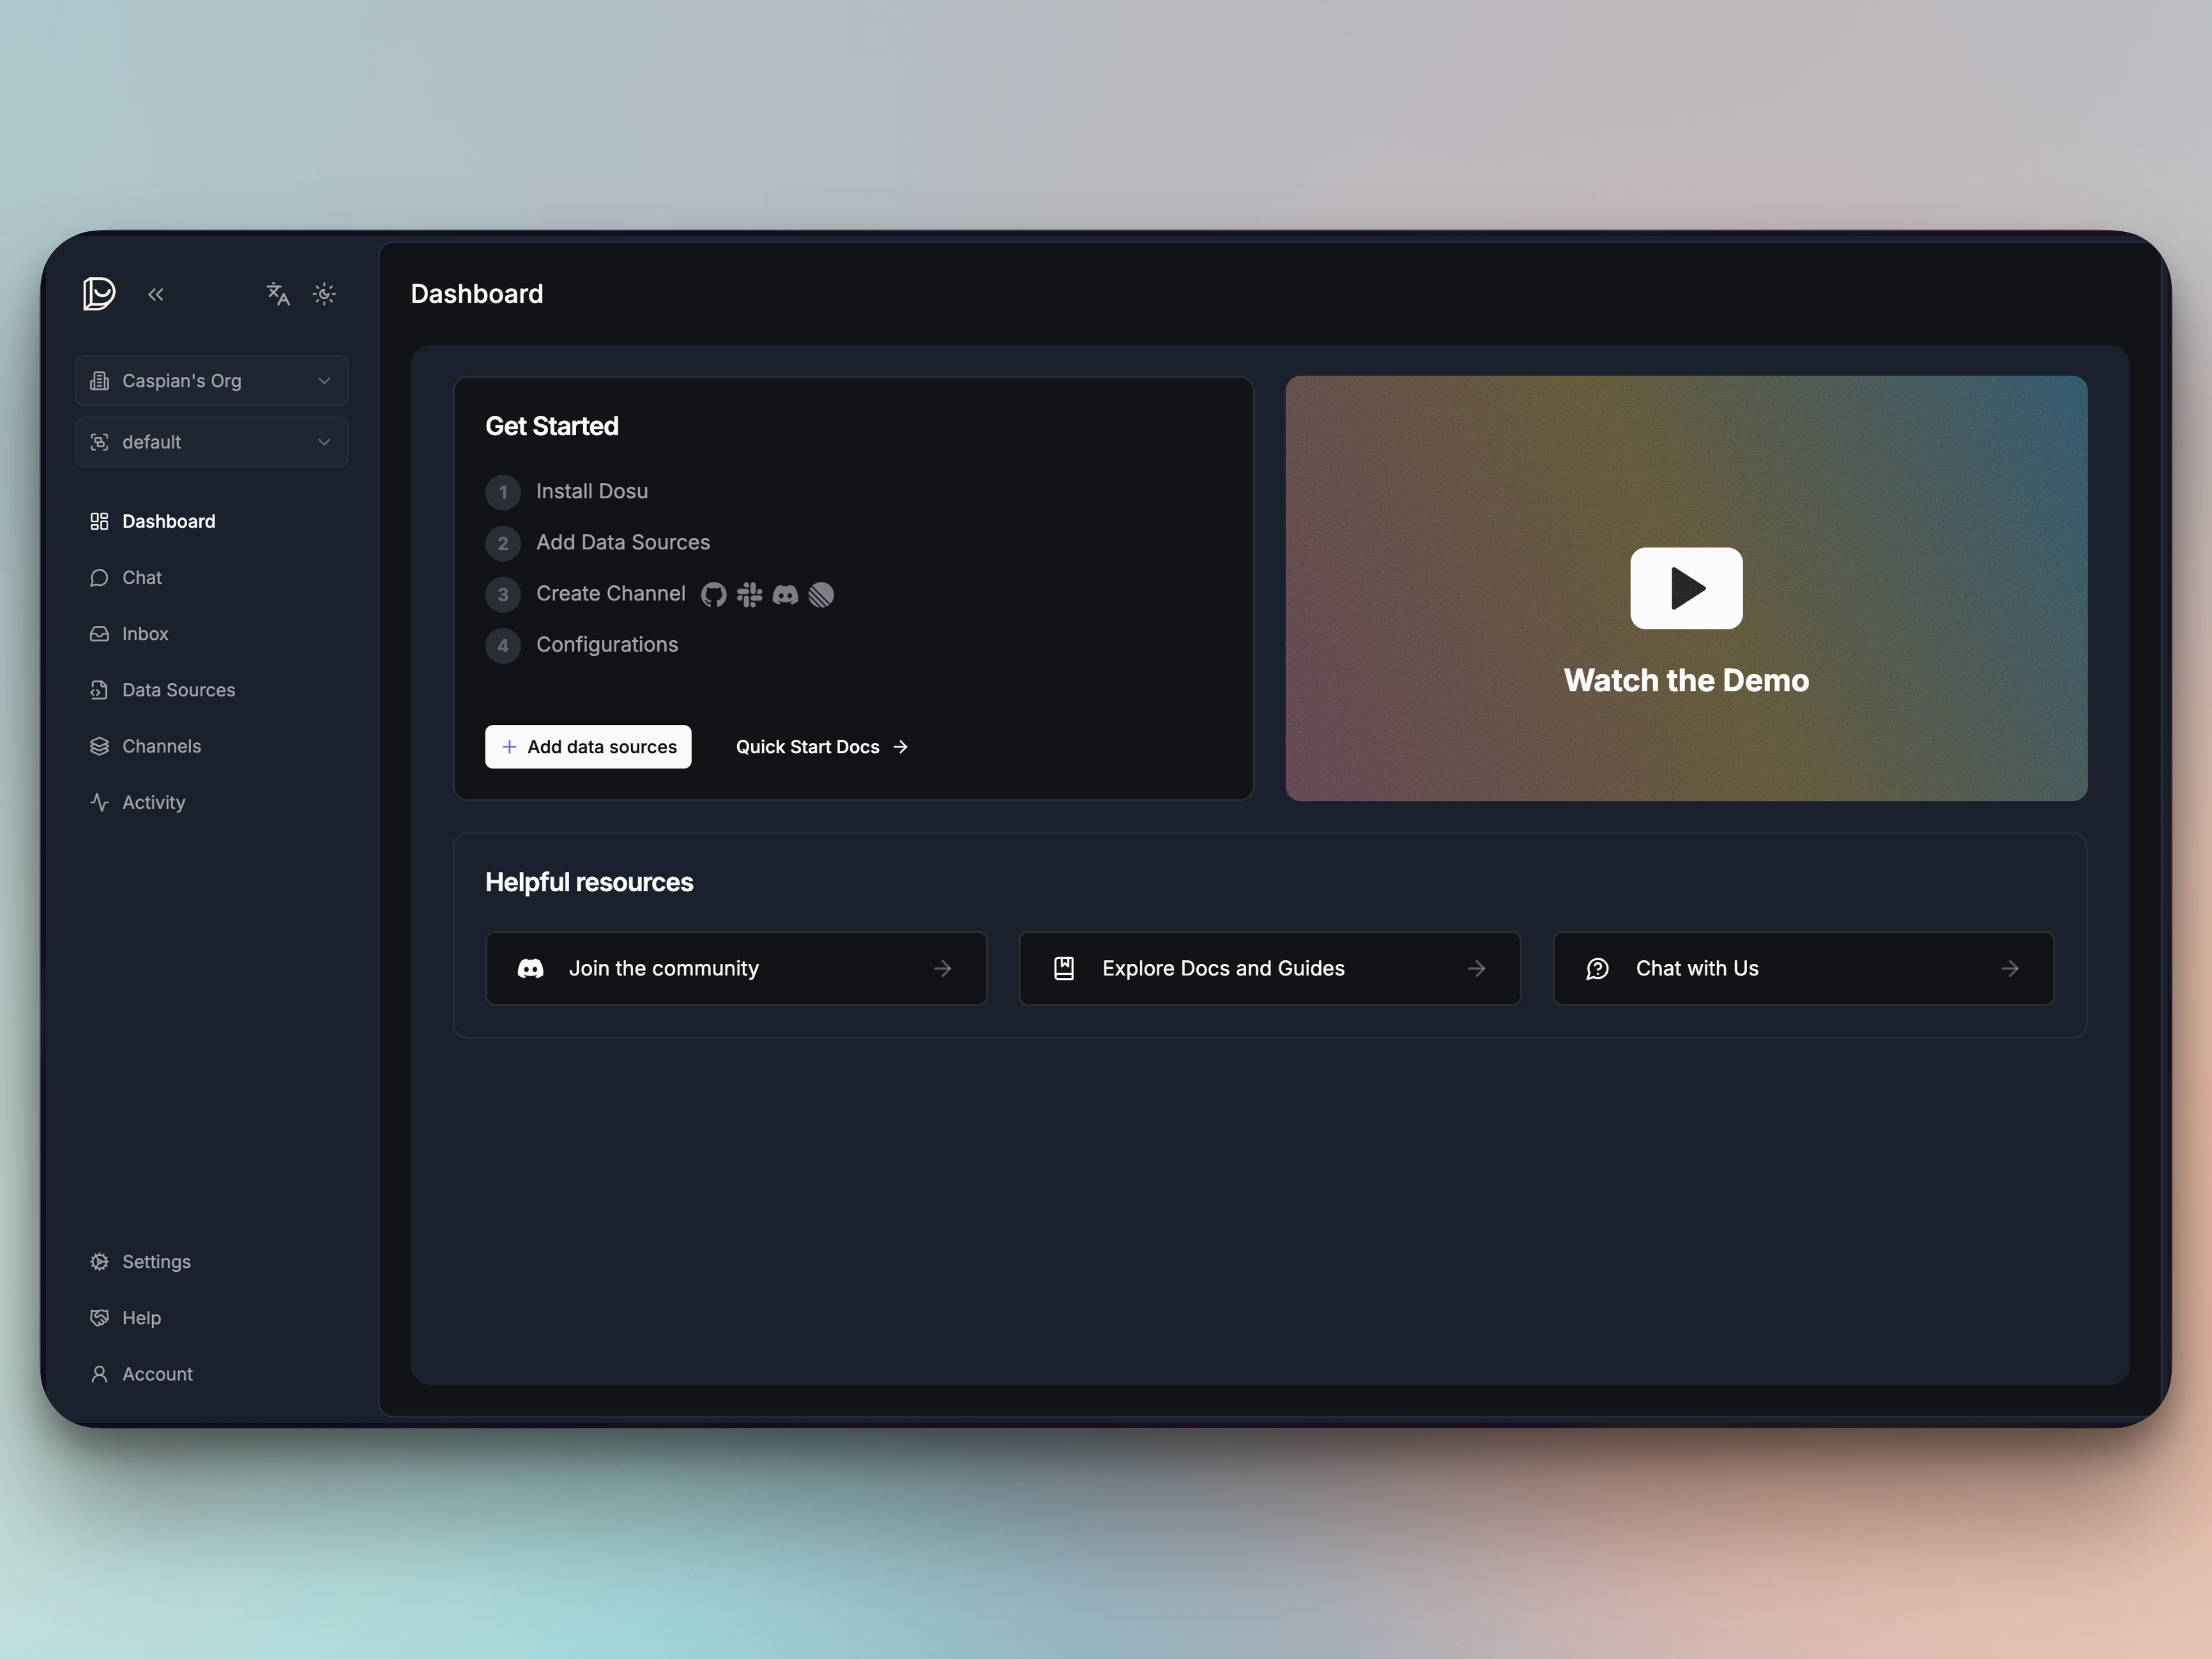Navigate to Channels section
The height and width of the screenshot is (1659, 2212).
click(161, 746)
